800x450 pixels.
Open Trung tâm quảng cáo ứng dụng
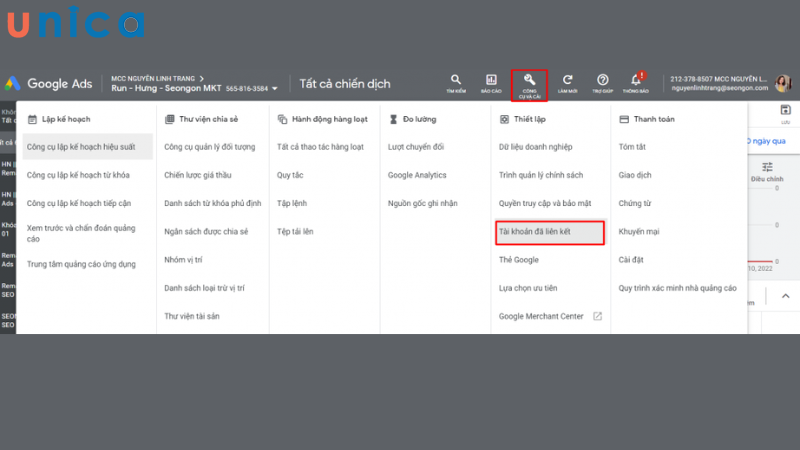pyautogui.click(x=81, y=264)
